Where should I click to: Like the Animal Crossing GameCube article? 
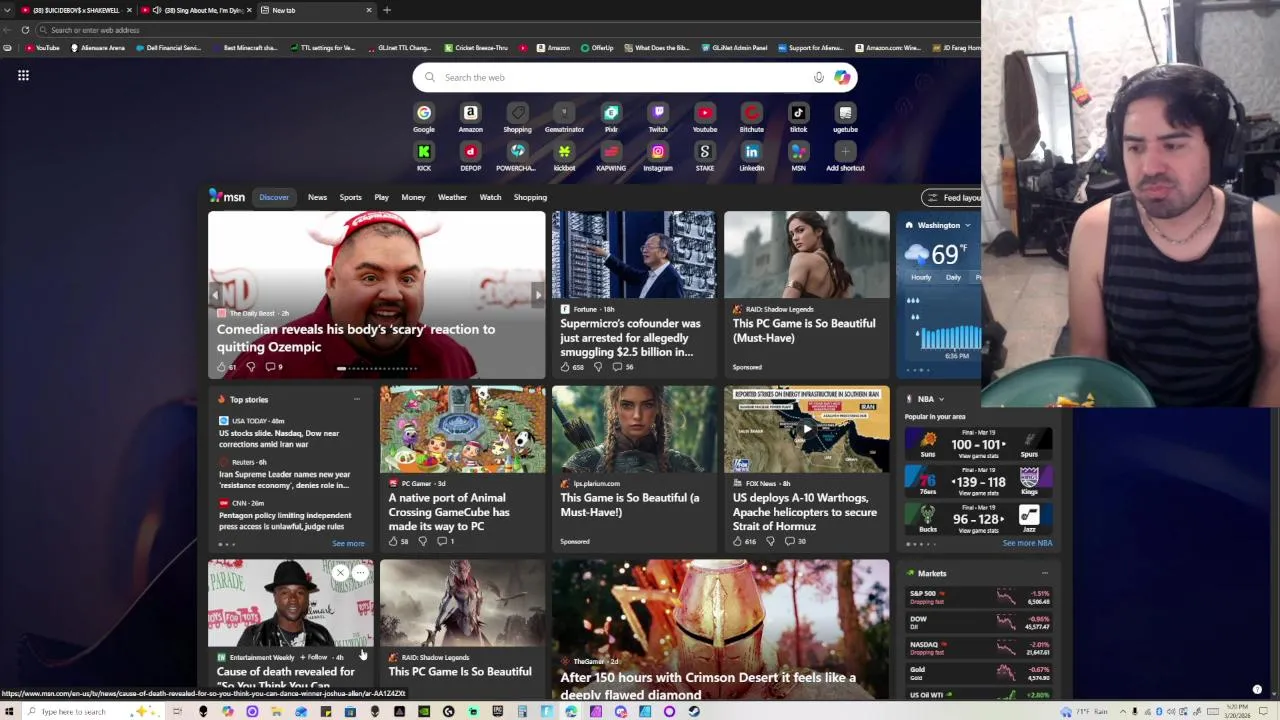pyautogui.click(x=393, y=541)
